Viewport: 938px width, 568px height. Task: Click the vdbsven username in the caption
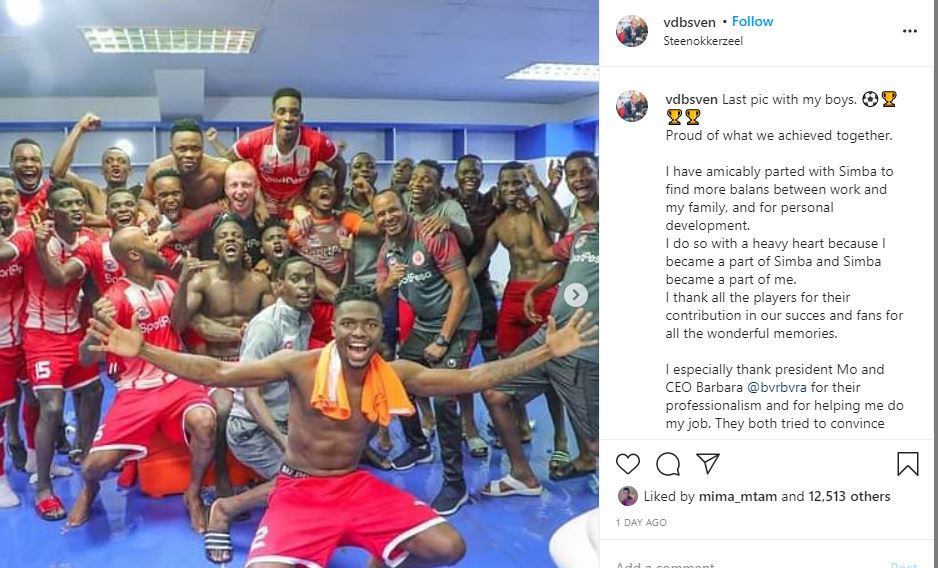click(691, 99)
